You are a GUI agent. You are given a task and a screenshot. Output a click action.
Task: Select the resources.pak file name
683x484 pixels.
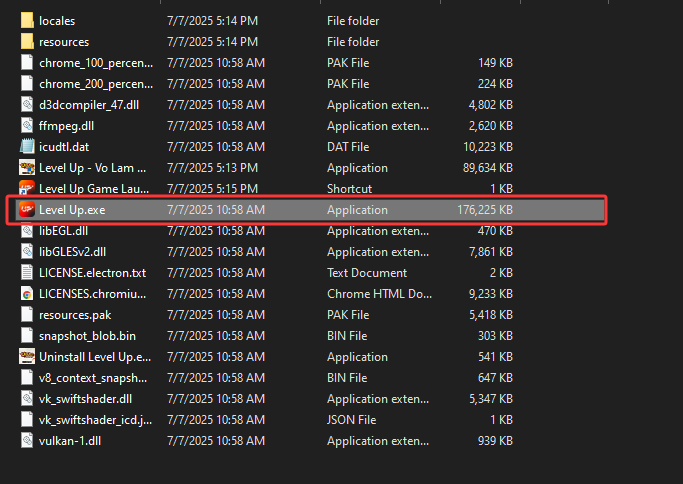[x=75, y=315]
